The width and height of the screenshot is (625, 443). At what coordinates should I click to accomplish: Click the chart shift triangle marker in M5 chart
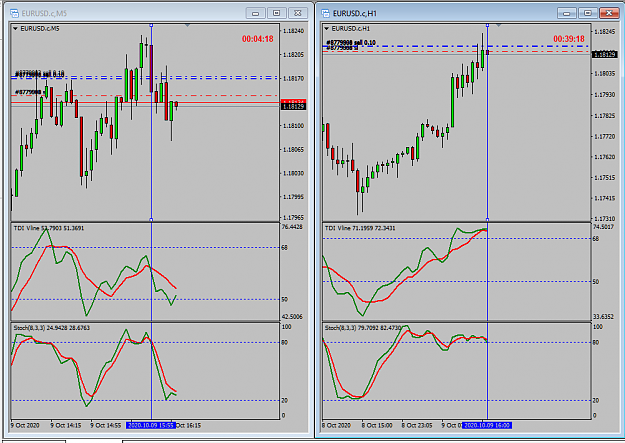point(187,26)
